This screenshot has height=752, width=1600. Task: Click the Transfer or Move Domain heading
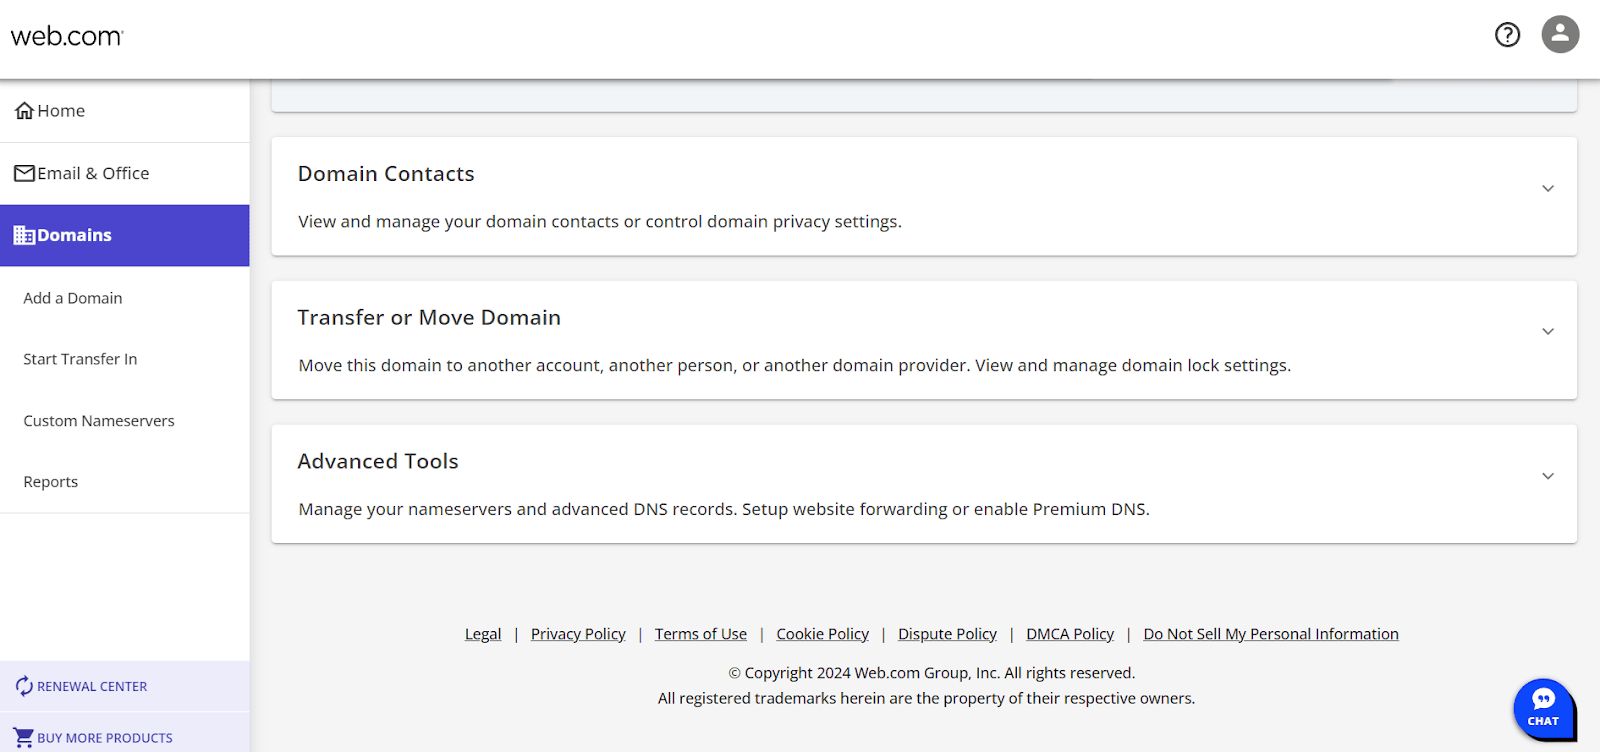tap(429, 318)
